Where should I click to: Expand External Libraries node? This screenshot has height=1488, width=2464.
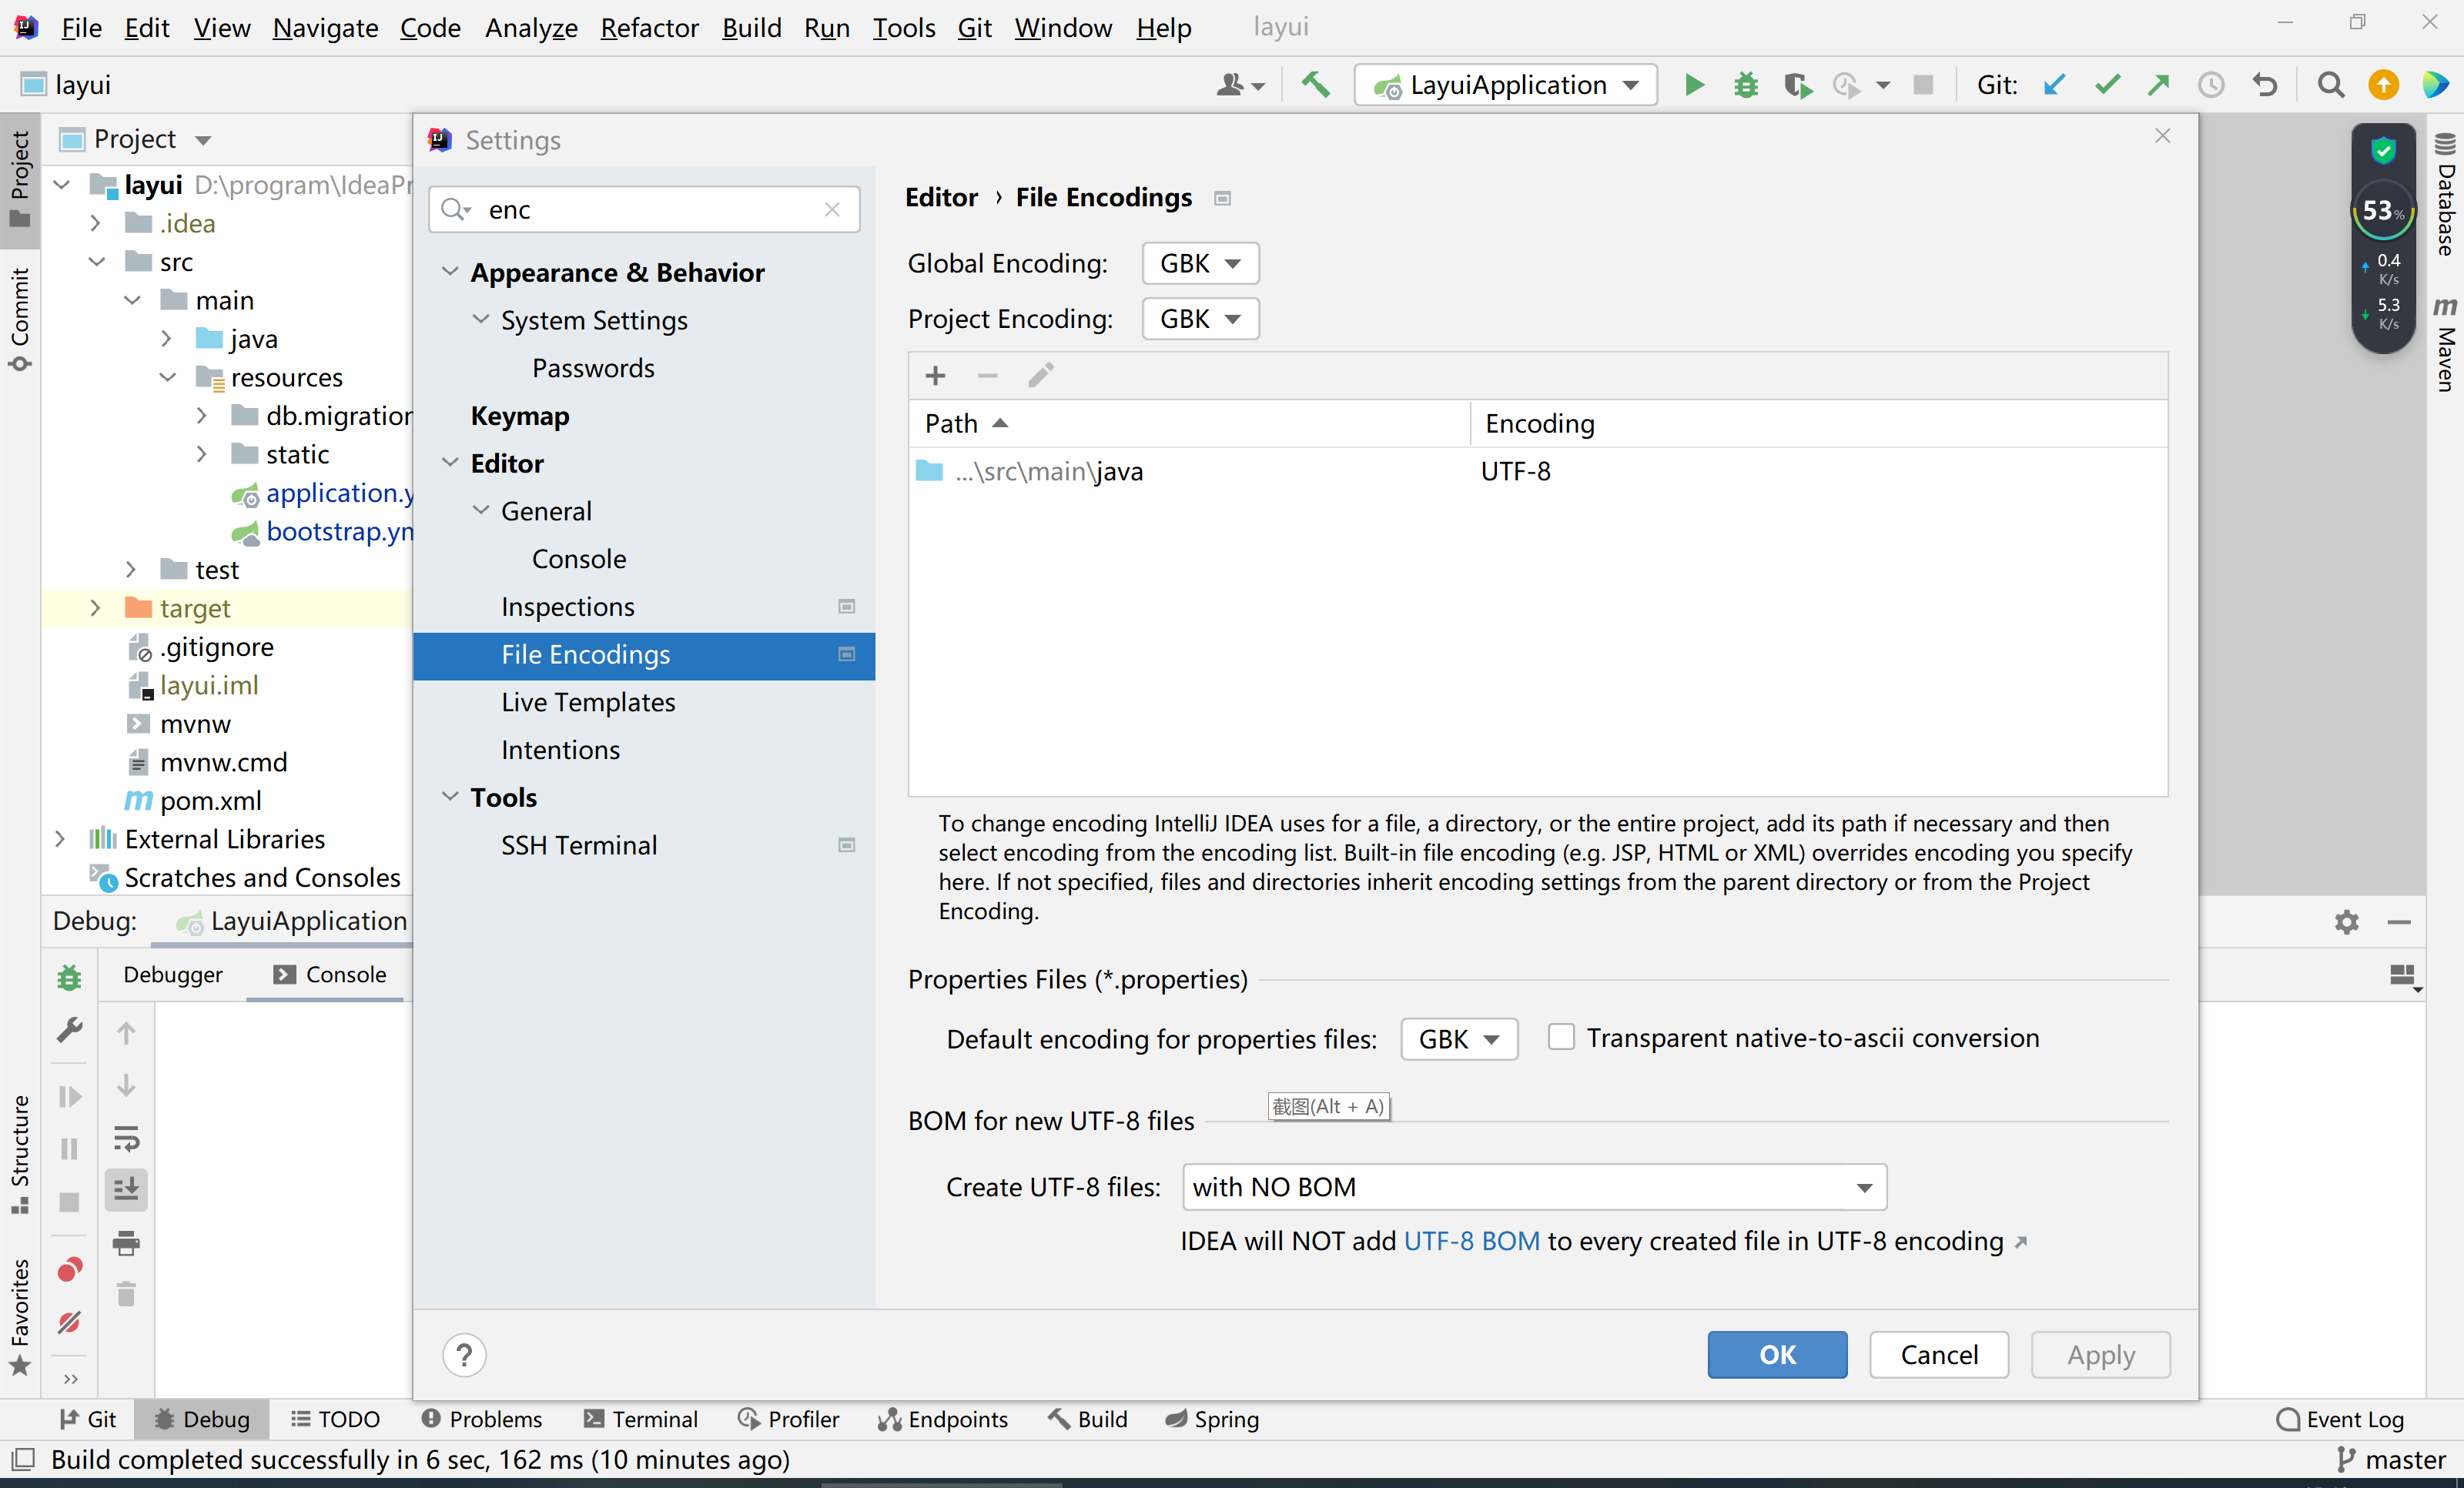pyautogui.click(x=60, y=839)
